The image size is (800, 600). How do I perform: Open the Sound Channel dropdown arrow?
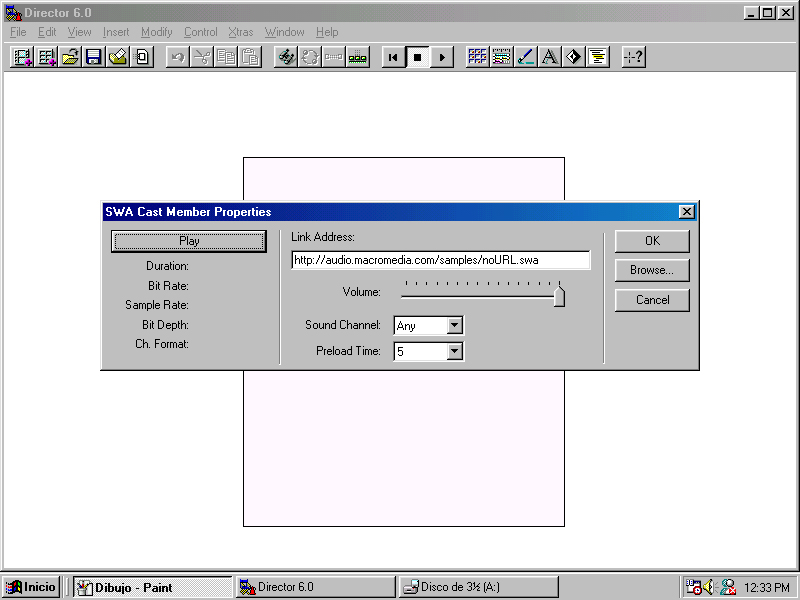point(454,325)
